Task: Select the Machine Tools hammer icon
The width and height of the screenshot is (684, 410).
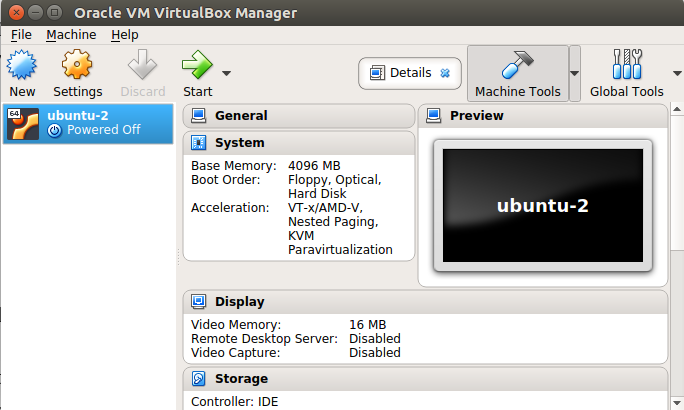Action: 517,65
